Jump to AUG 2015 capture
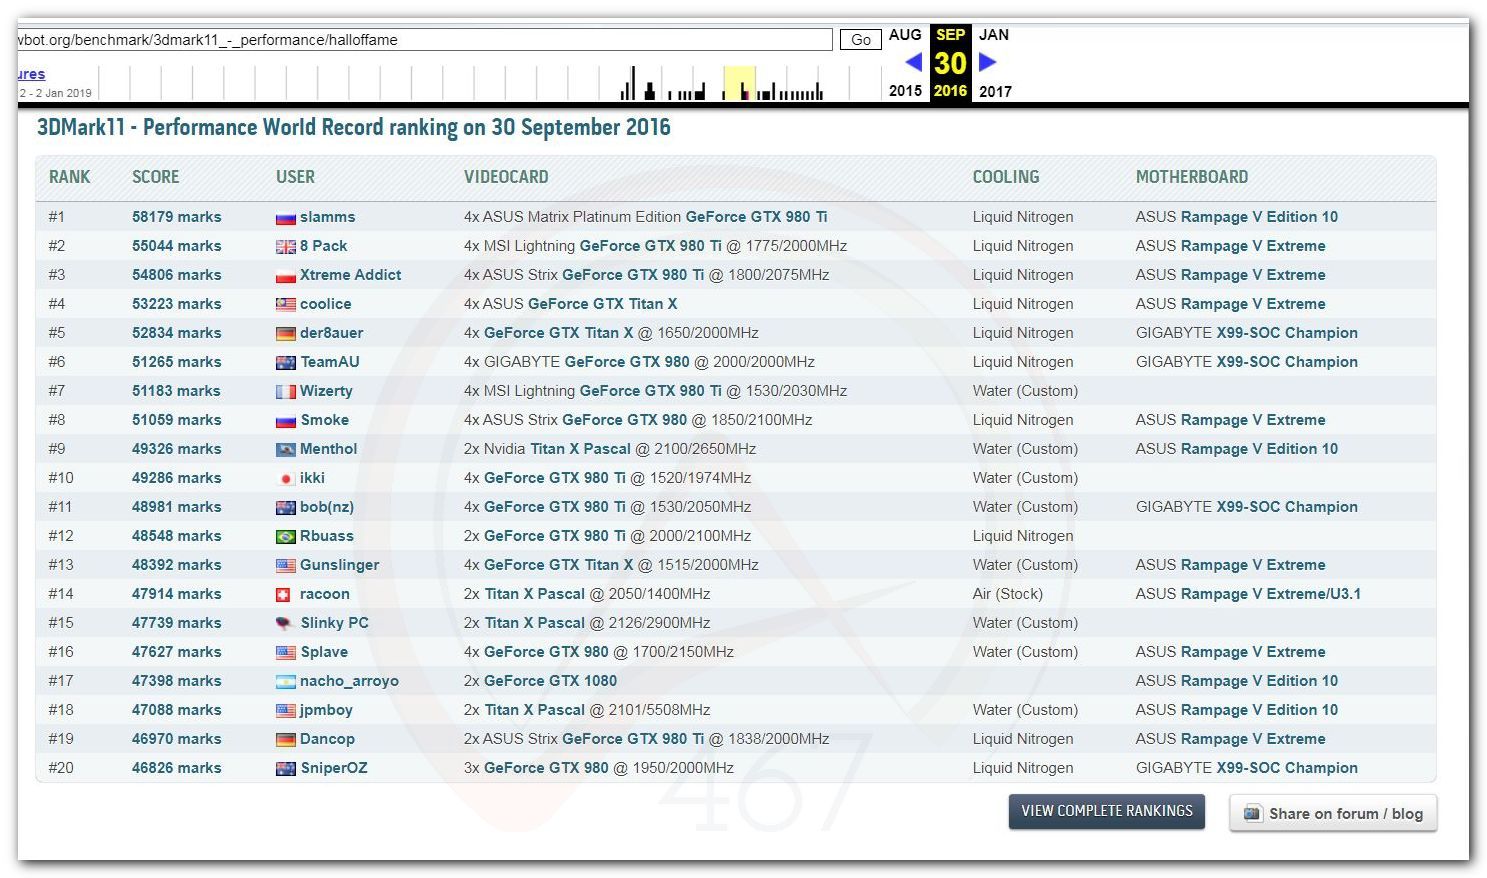 click(x=905, y=34)
